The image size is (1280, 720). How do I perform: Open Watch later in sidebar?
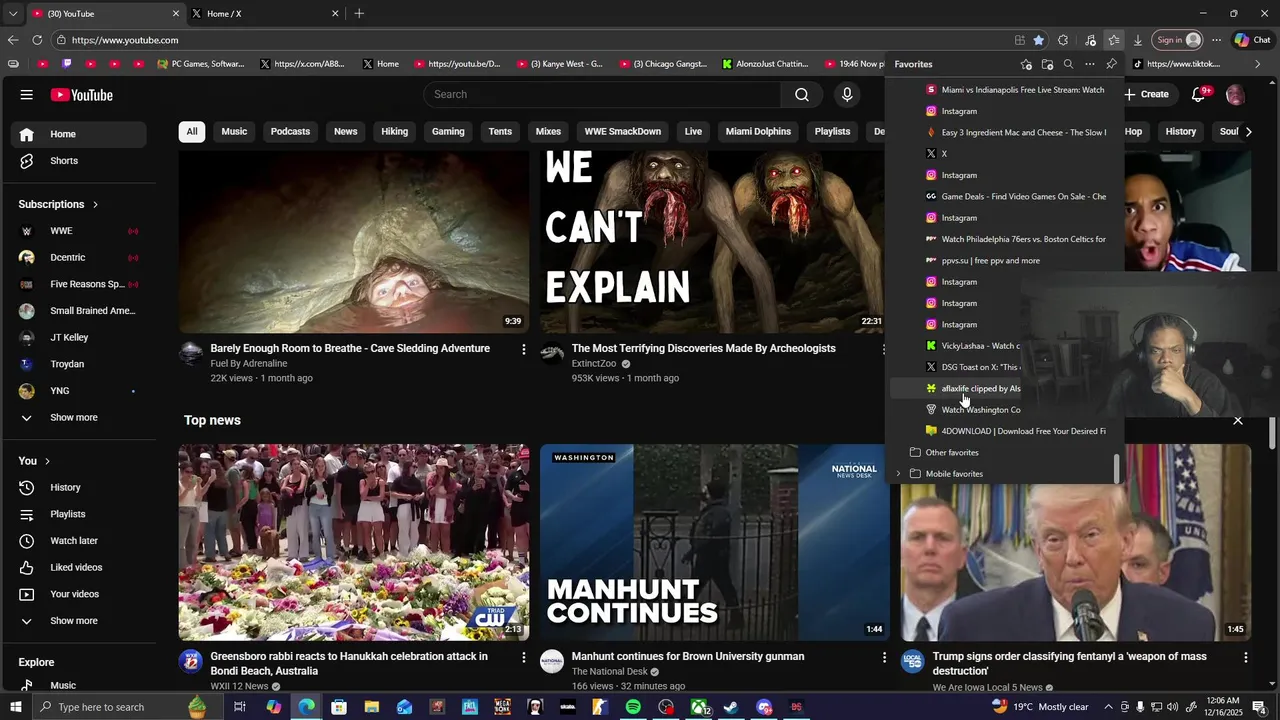(x=73, y=541)
